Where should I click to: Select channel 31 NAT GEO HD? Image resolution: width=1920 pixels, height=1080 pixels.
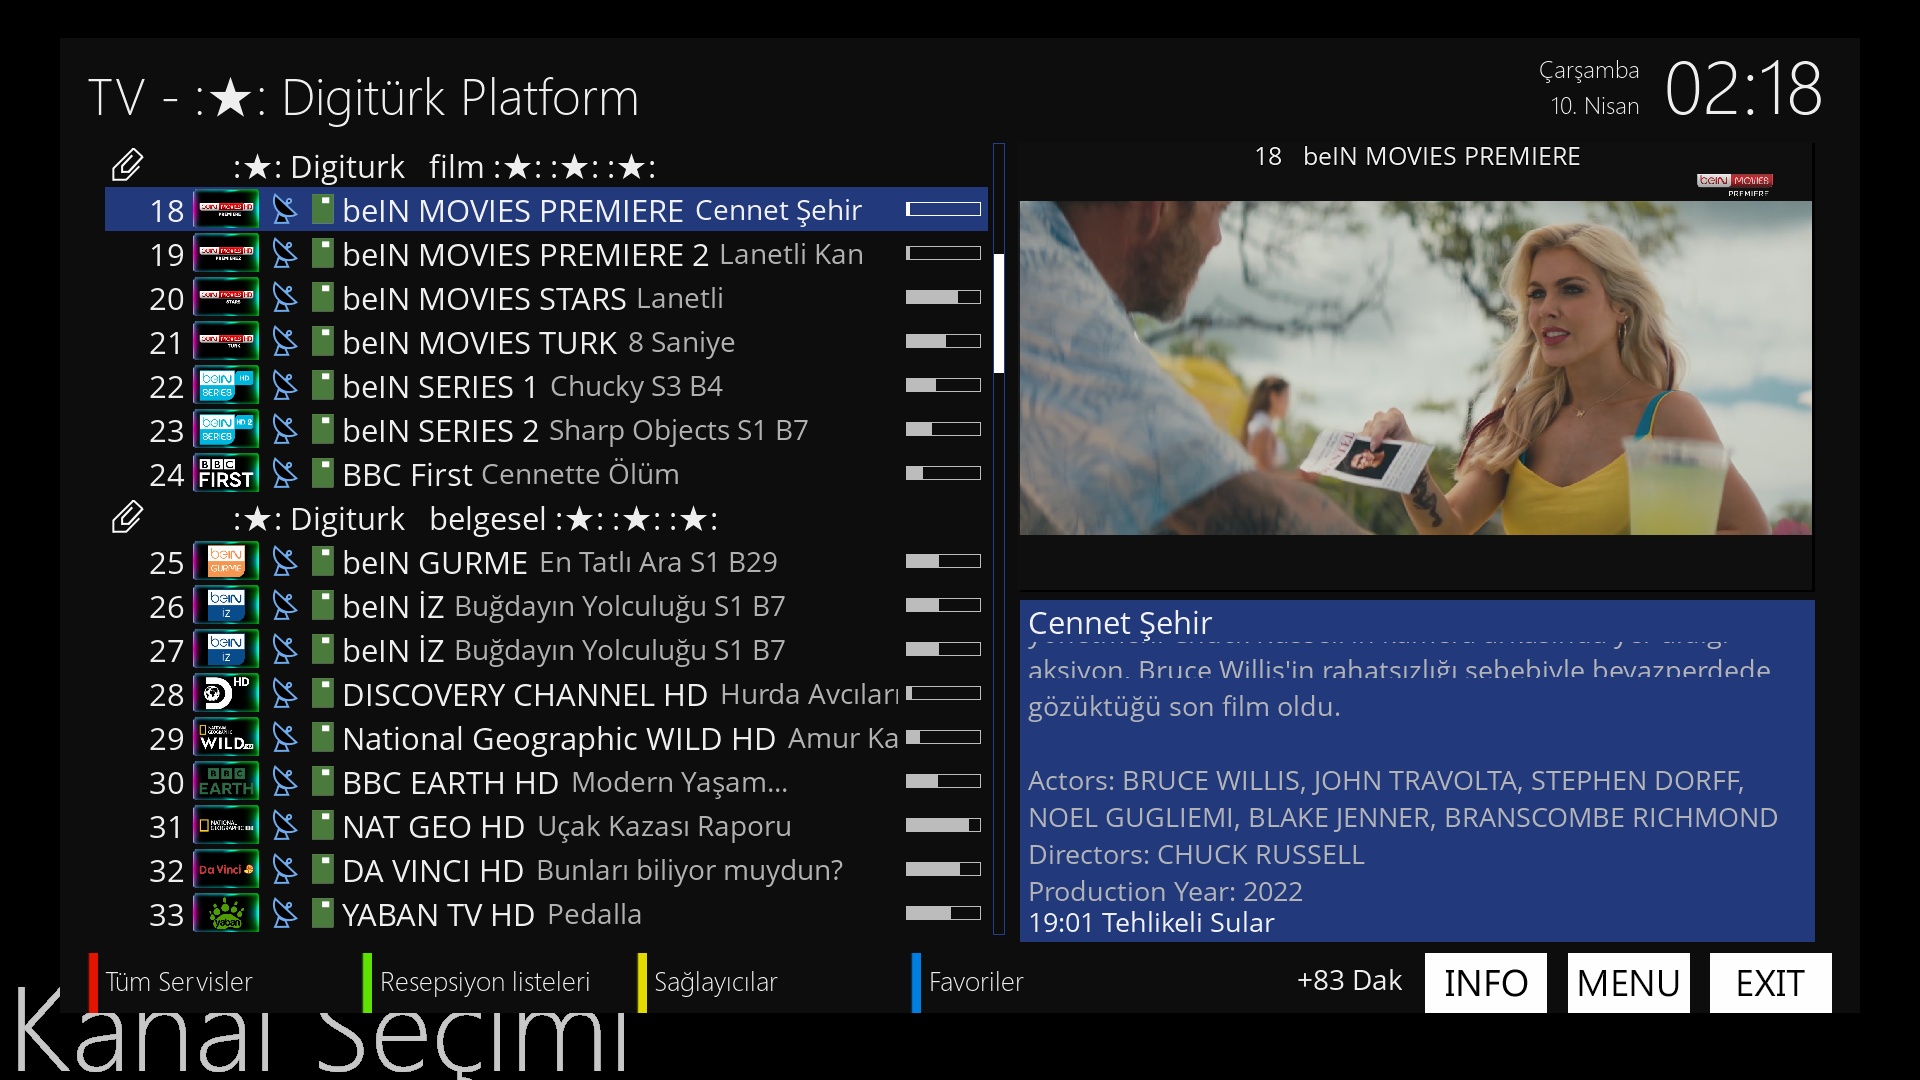[x=546, y=826]
